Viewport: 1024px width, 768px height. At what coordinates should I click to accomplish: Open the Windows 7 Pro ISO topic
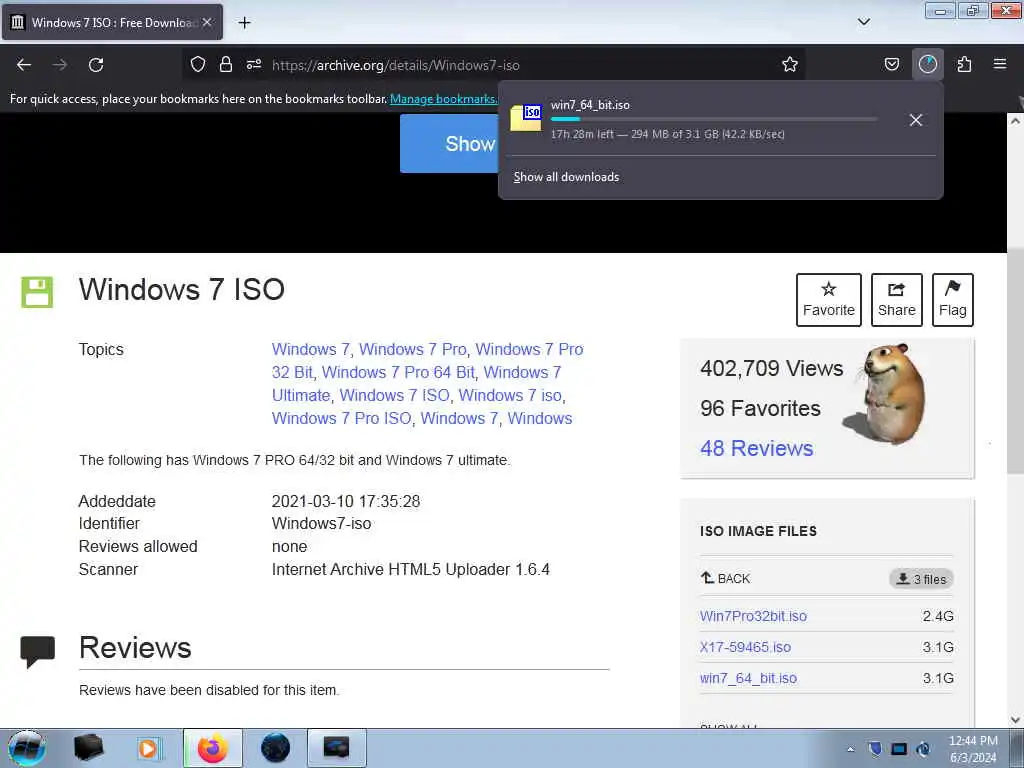(342, 419)
